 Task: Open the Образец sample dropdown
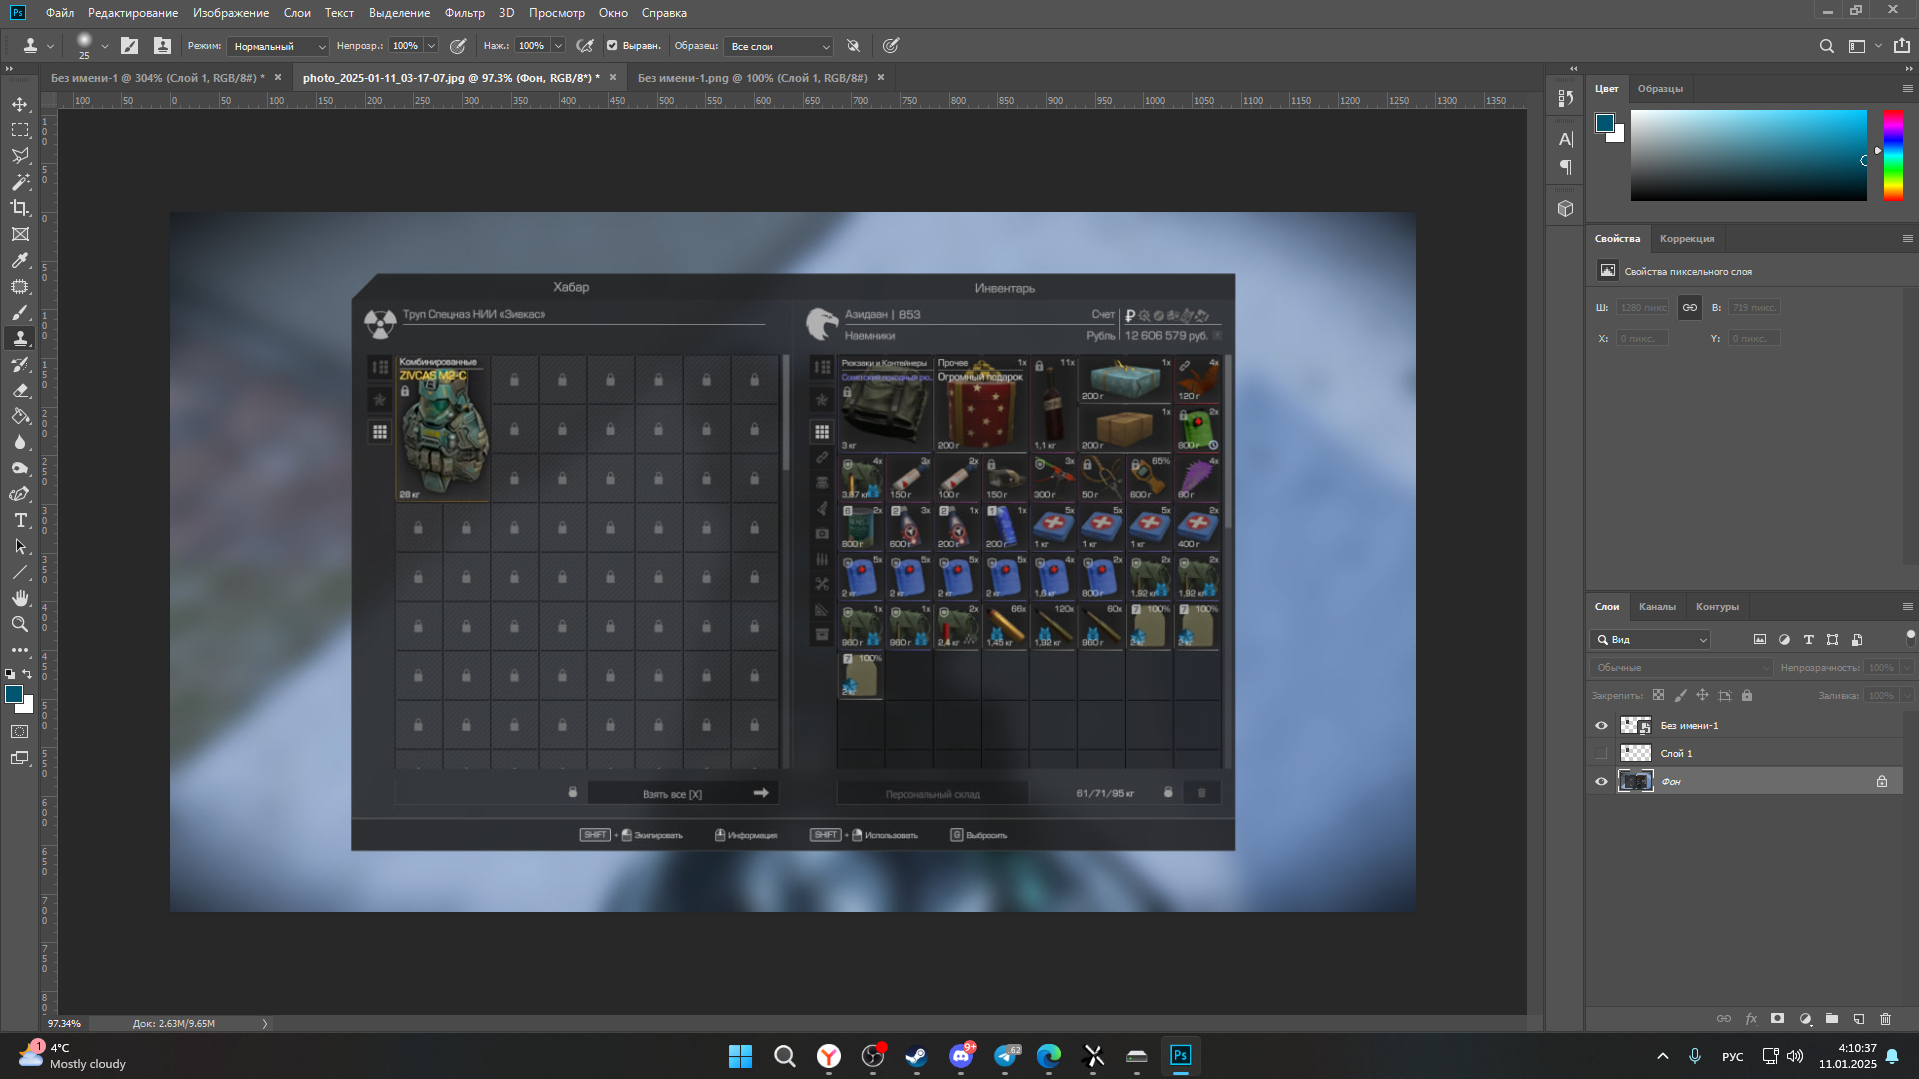(778, 46)
